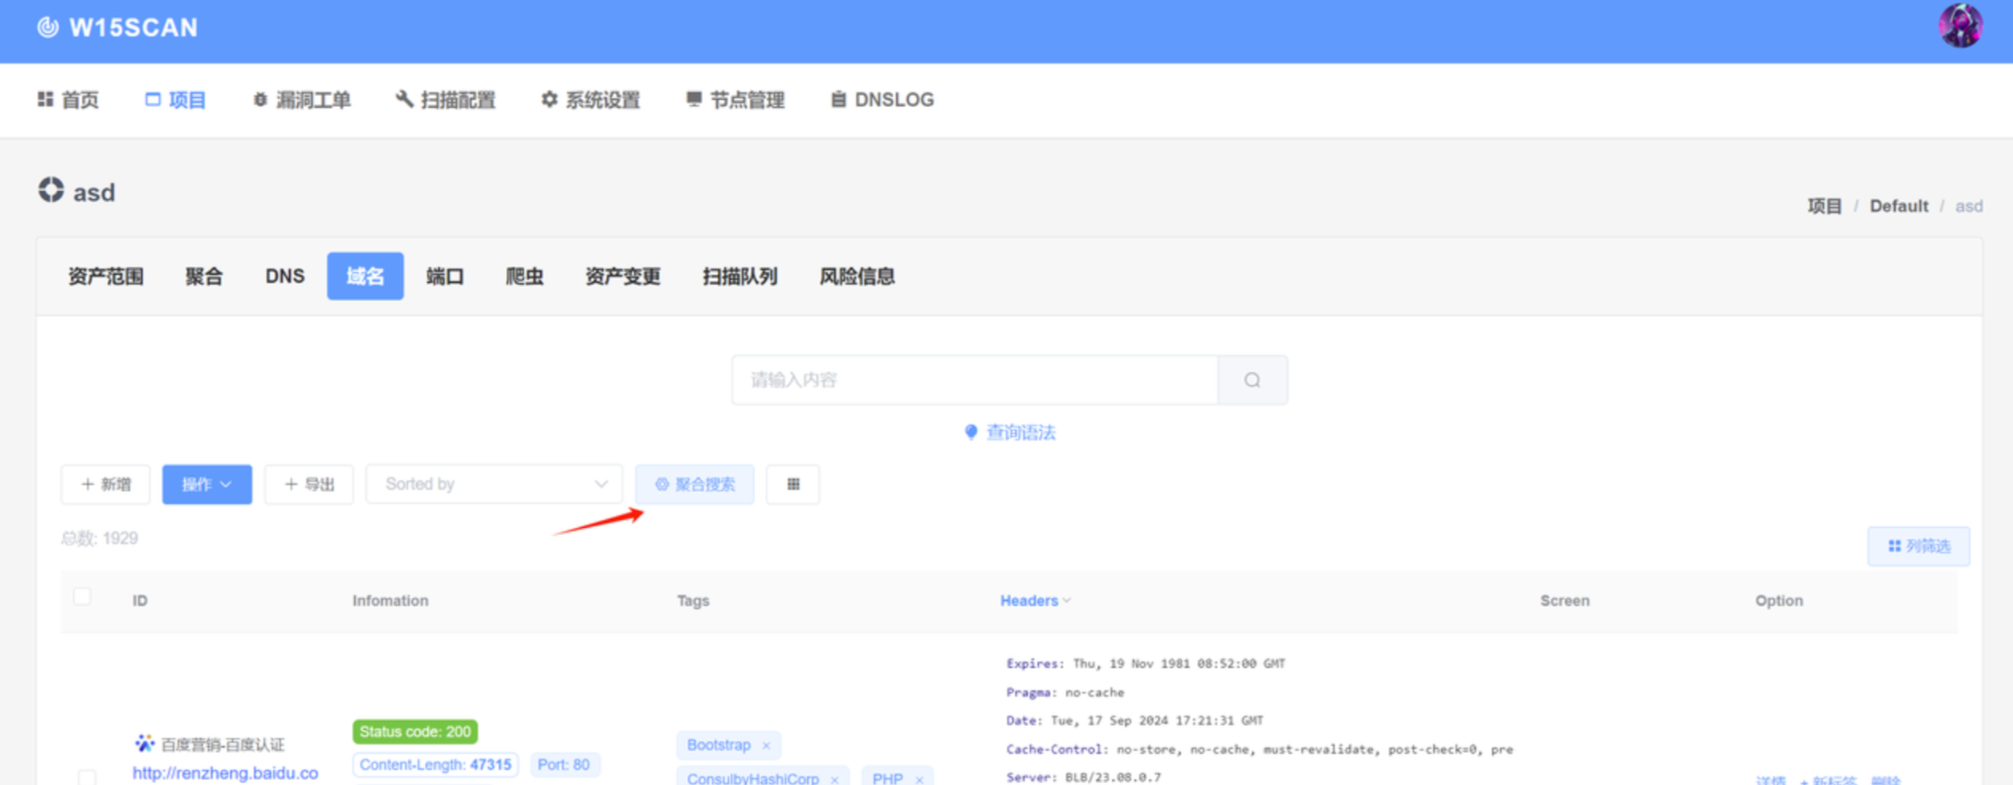The width and height of the screenshot is (2013, 785).
Task: Switch to 爬虫 tab
Action: pos(524,276)
